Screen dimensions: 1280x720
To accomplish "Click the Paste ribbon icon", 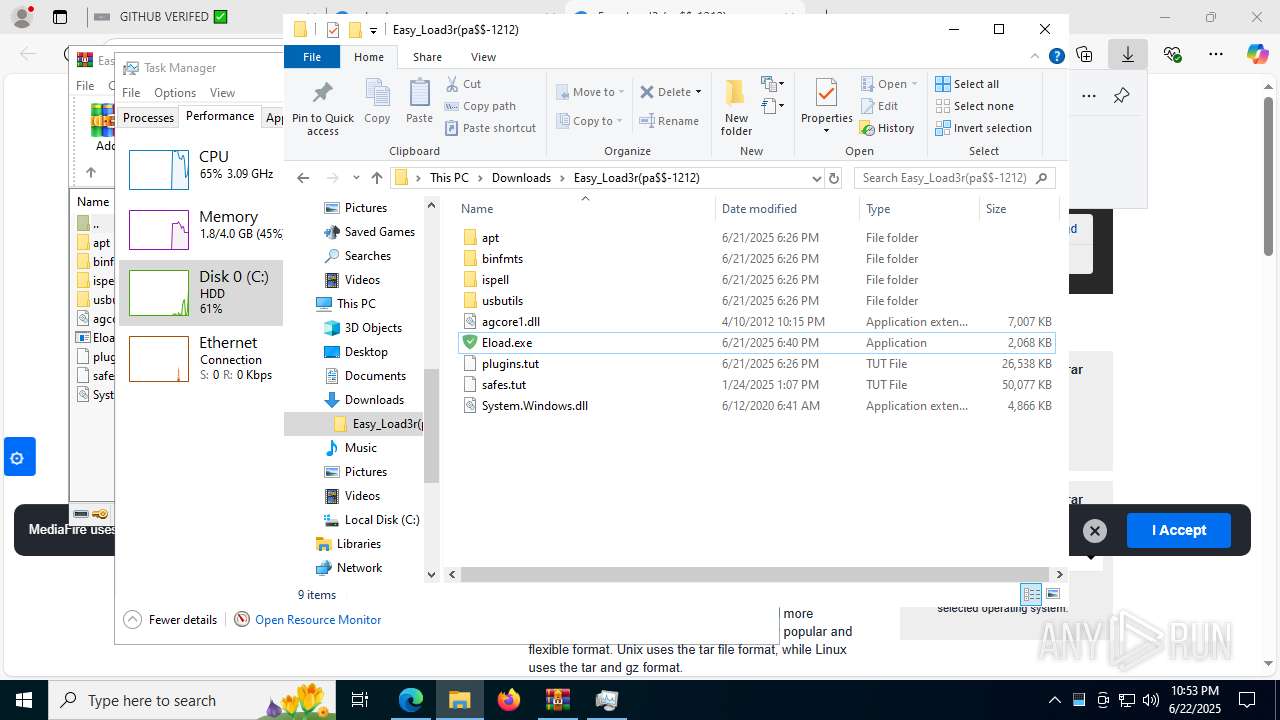I will tap(419, 102).
